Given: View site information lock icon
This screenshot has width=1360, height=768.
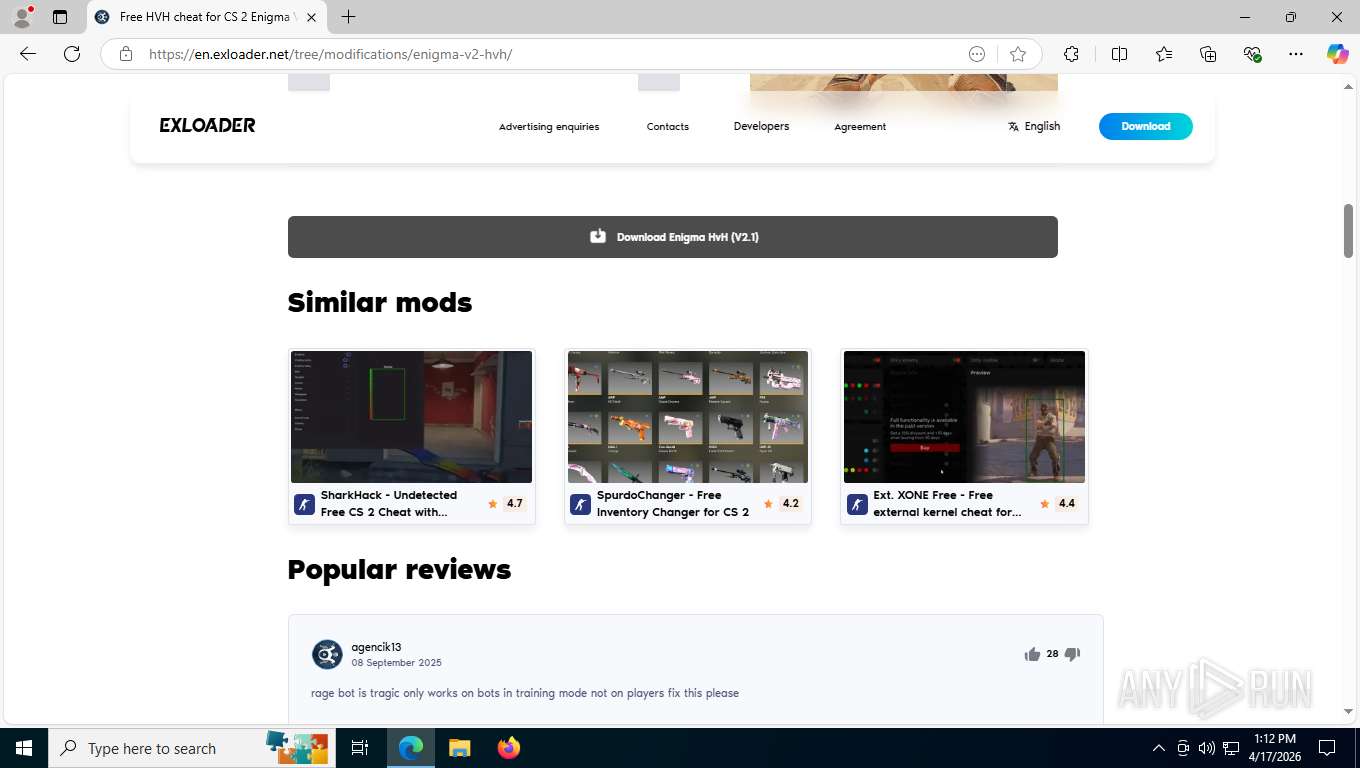Looking at the screenshot, I should click(125, 54).
